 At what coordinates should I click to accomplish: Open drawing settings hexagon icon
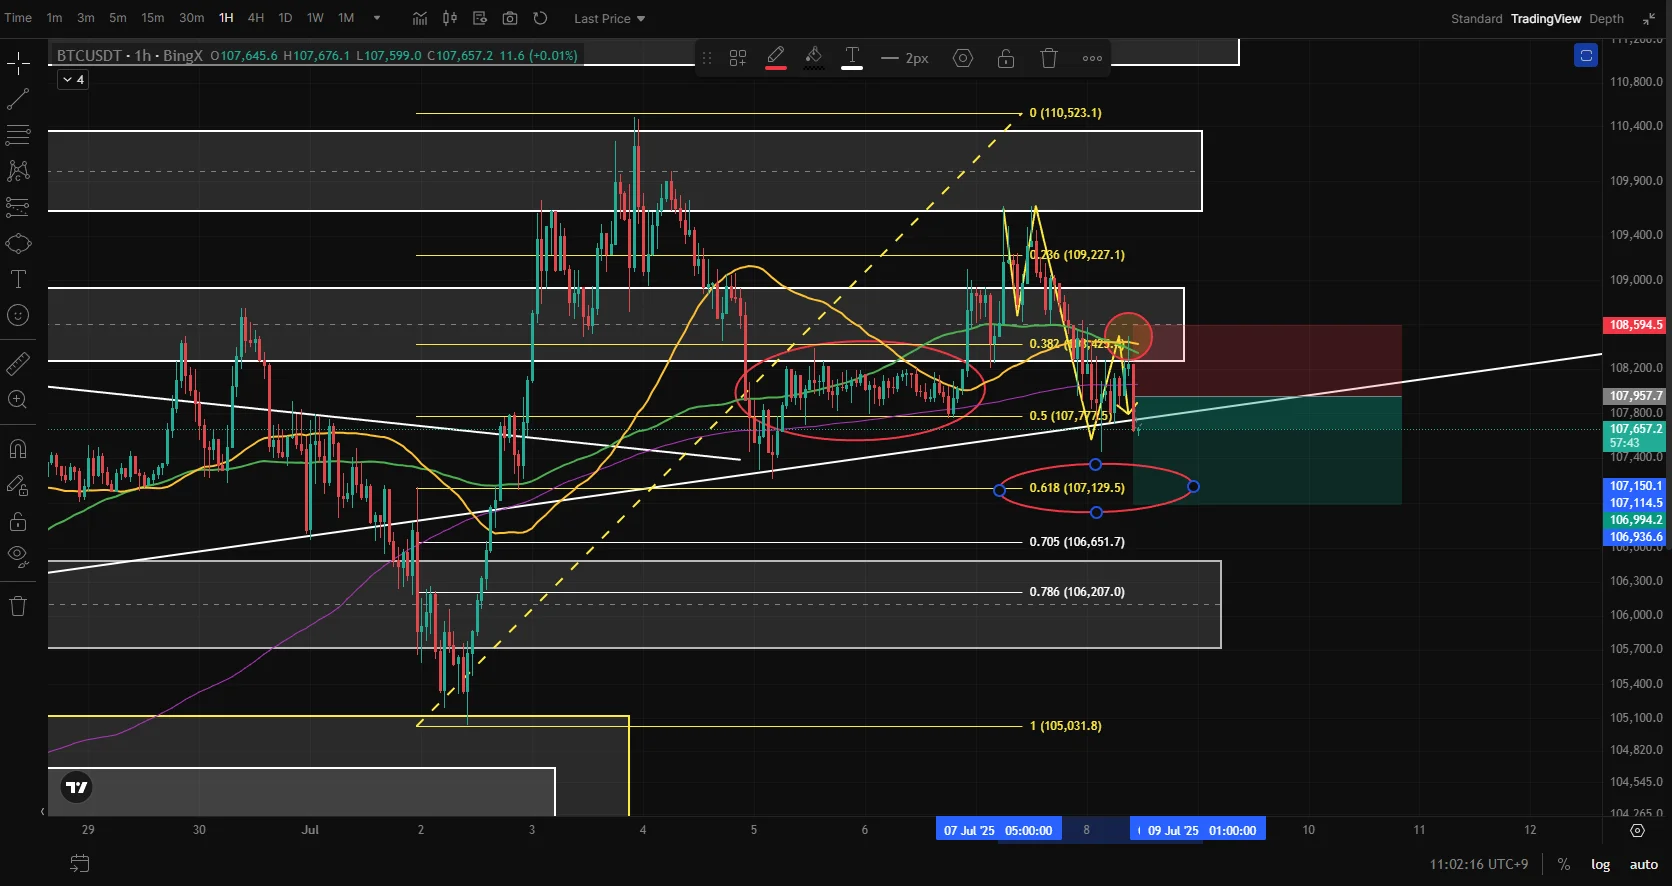(x=963, y=58)
